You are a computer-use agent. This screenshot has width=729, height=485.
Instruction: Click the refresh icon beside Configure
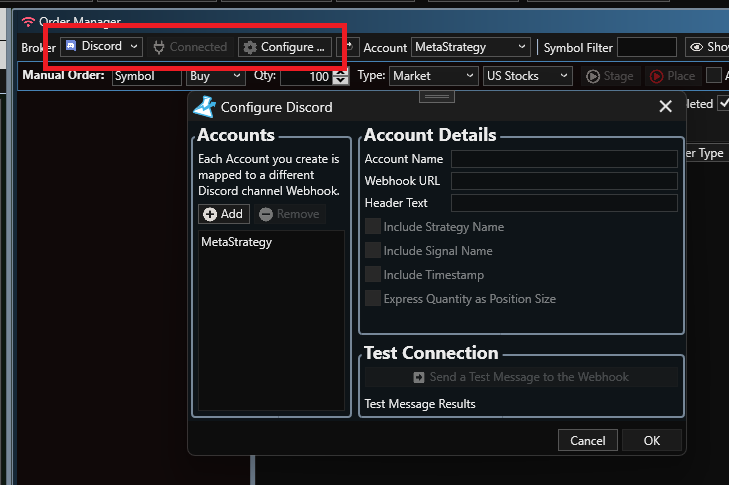350,47
